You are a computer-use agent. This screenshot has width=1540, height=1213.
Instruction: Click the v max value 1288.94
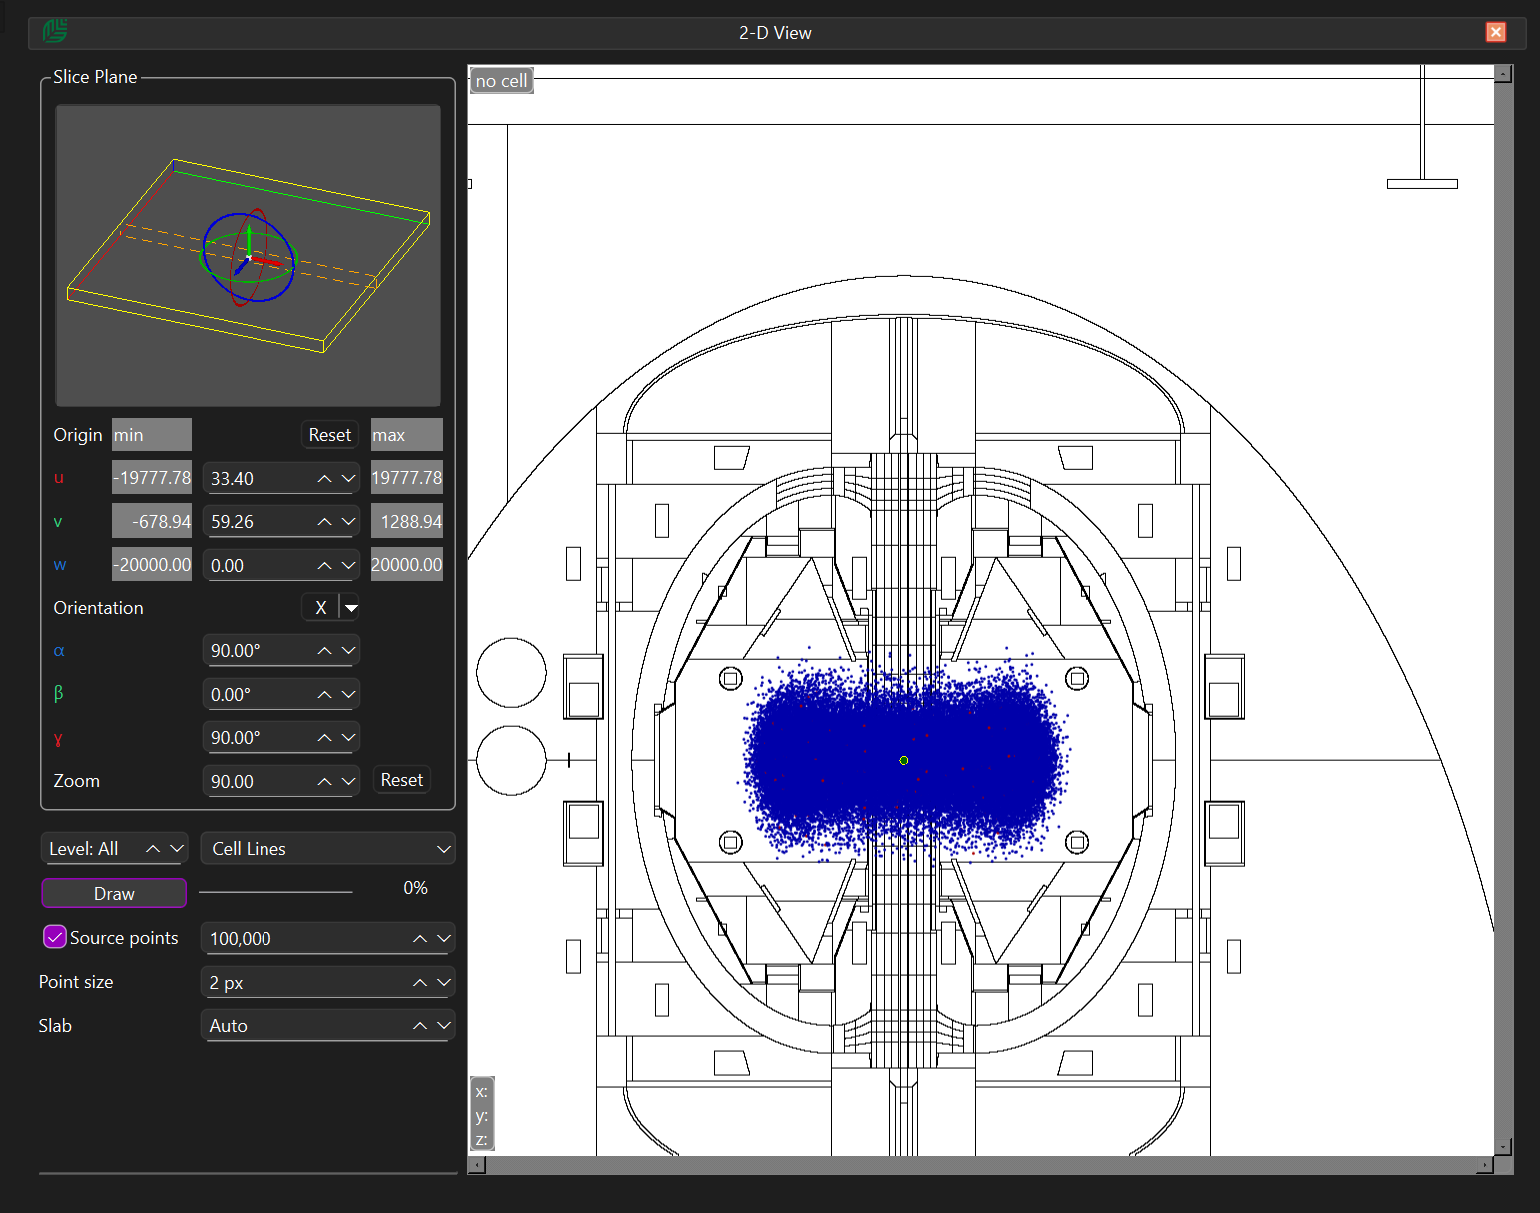coord(407,521)
